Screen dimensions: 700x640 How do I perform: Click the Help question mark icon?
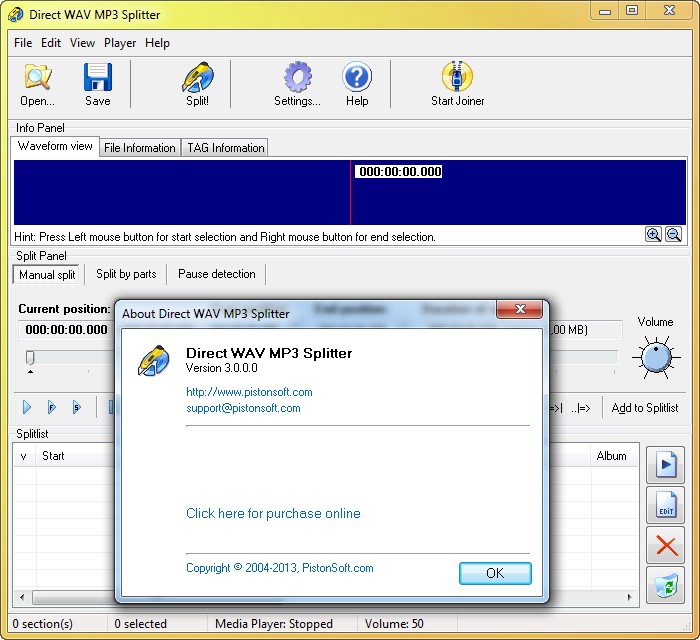(x=357, y=84)
